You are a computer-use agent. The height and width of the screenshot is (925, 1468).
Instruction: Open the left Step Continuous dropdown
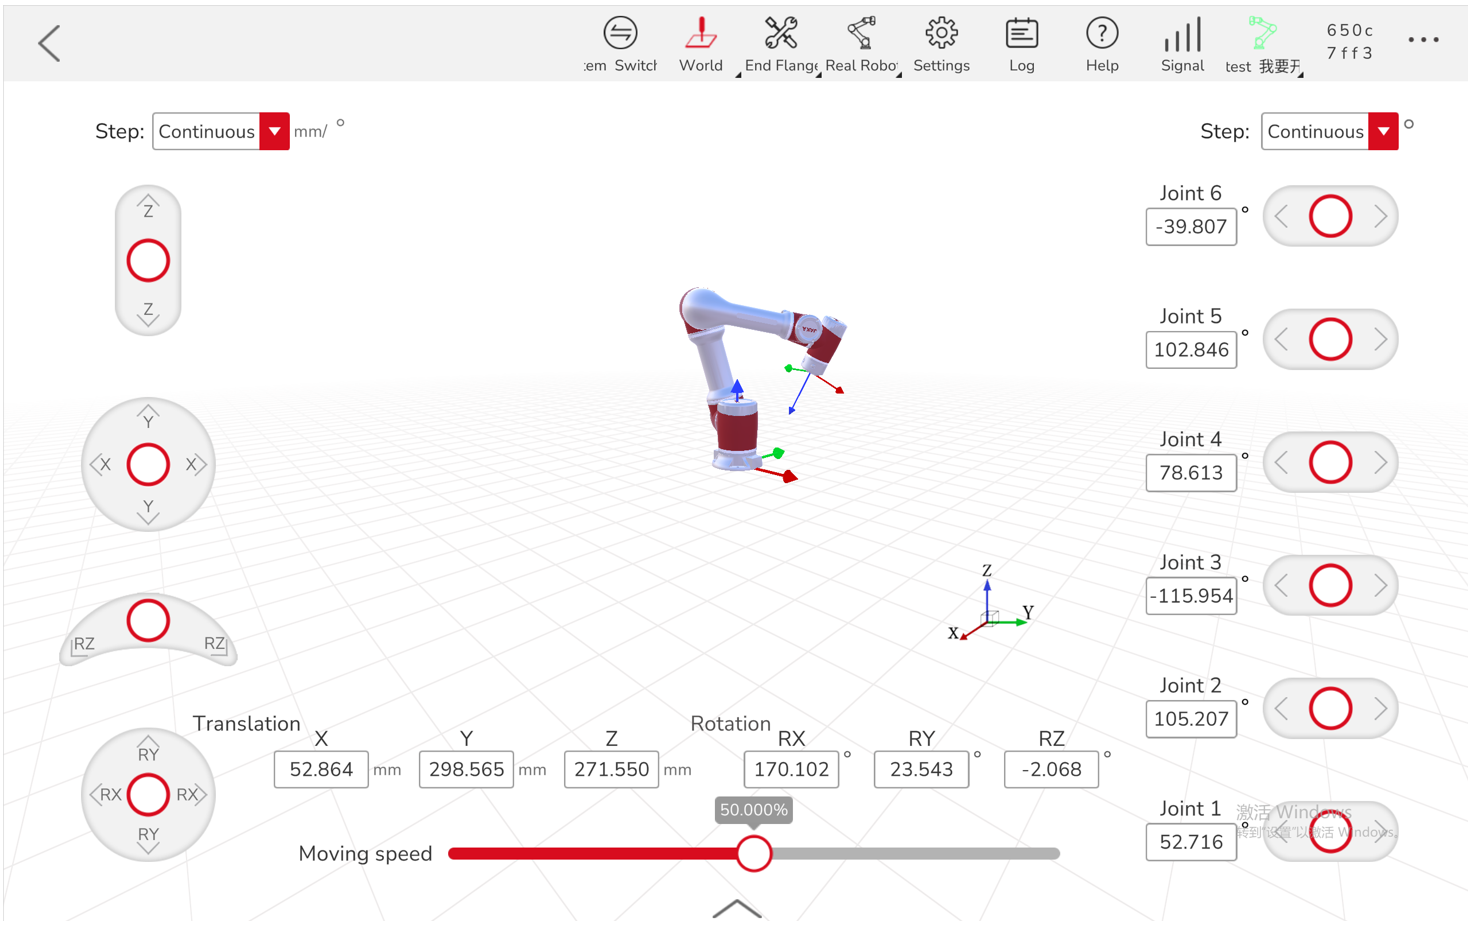coord(274,131)
